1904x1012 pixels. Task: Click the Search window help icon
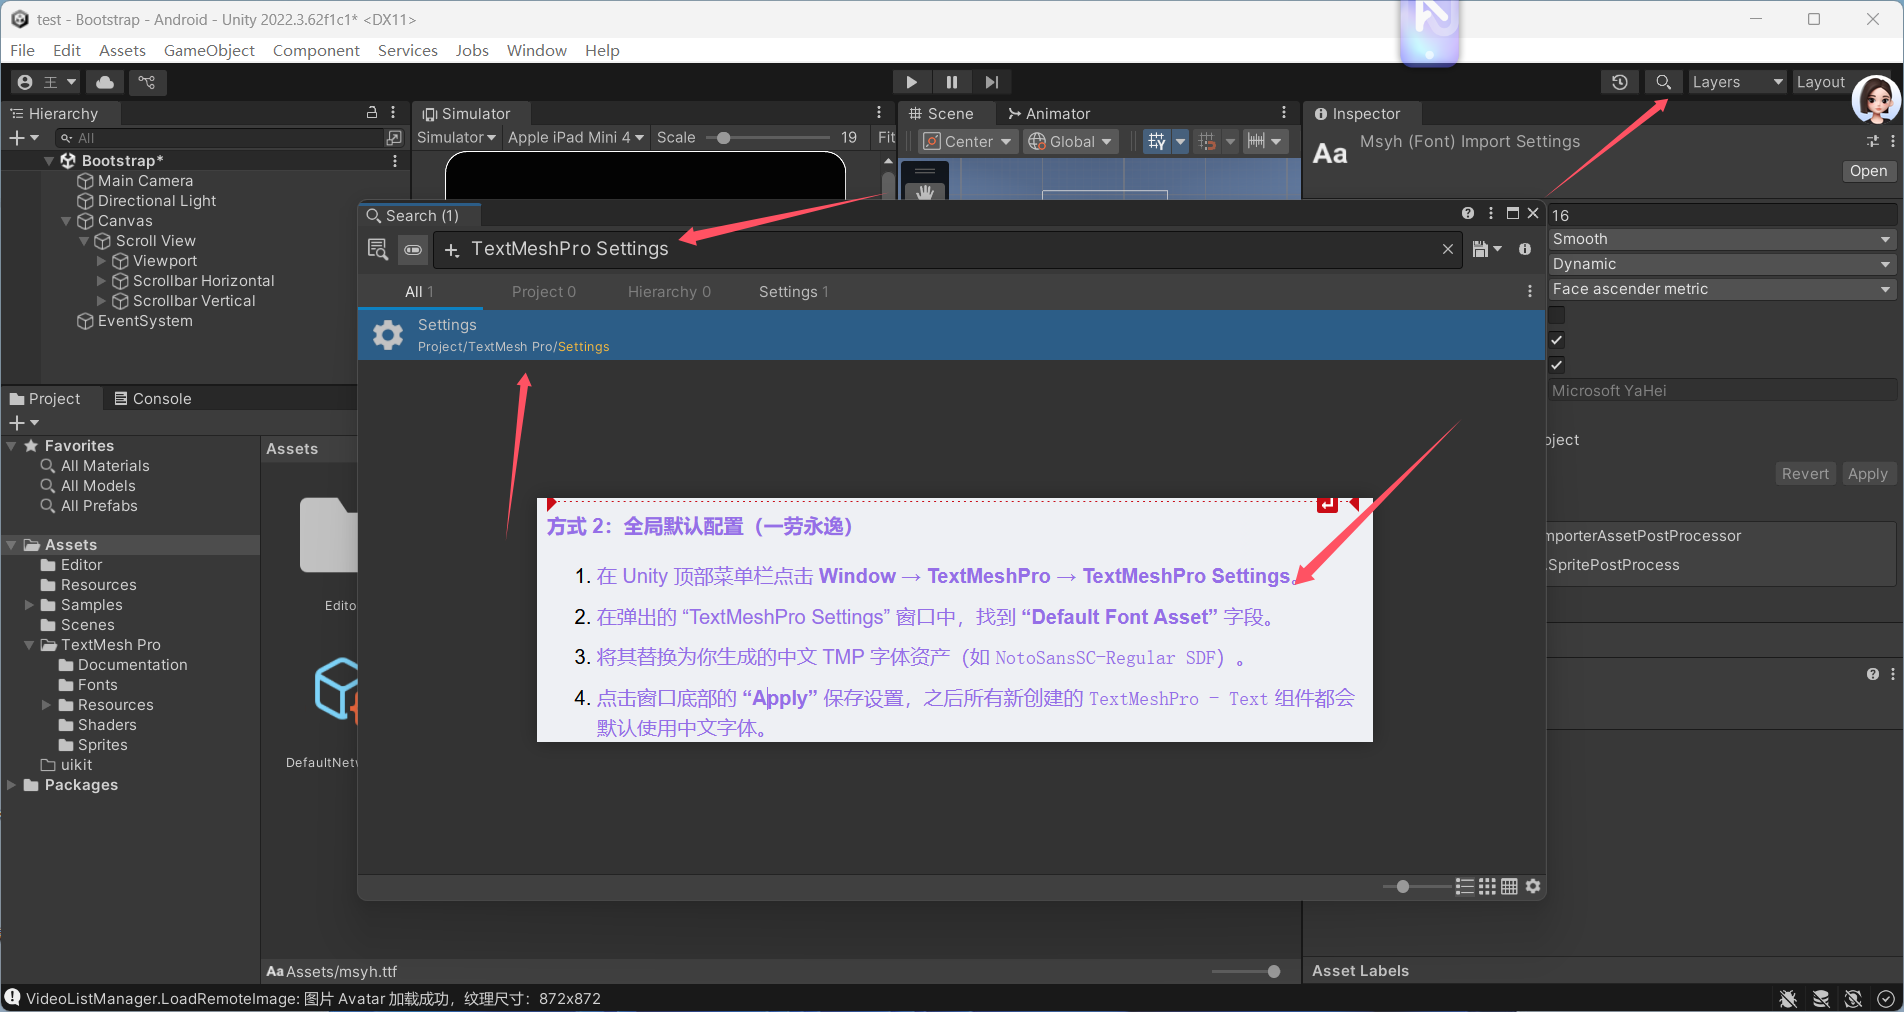[x=1468, y=213]
